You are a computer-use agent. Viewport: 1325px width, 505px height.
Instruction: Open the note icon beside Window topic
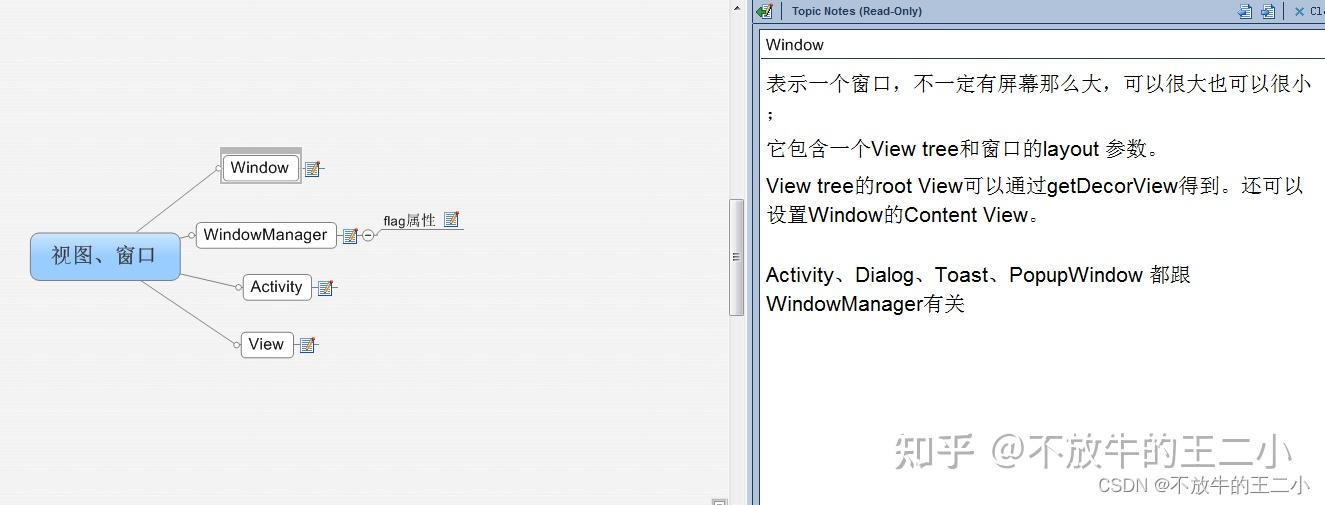point(312,169)
